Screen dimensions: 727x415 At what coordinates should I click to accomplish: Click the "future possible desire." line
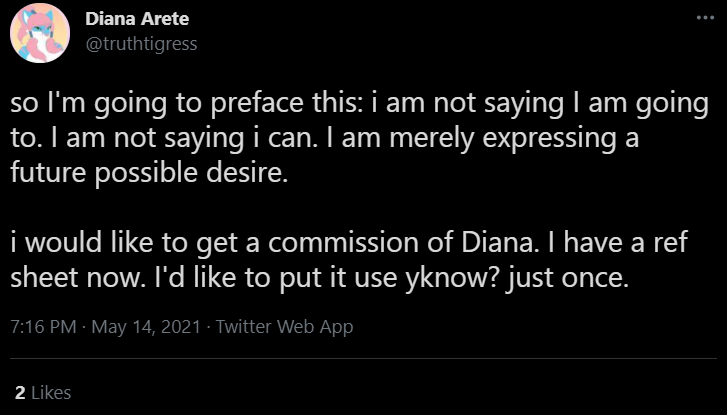149,174
